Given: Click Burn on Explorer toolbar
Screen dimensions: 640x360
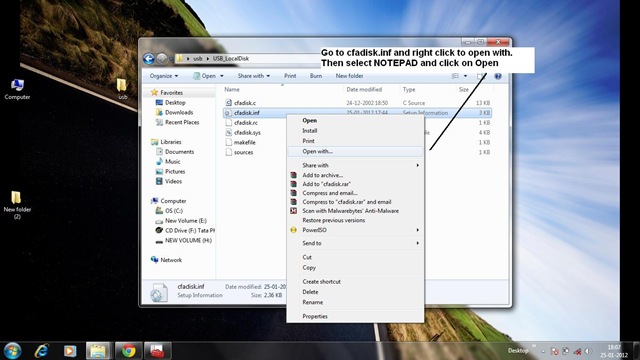Looking at the screenshot, I should point(316,76).
